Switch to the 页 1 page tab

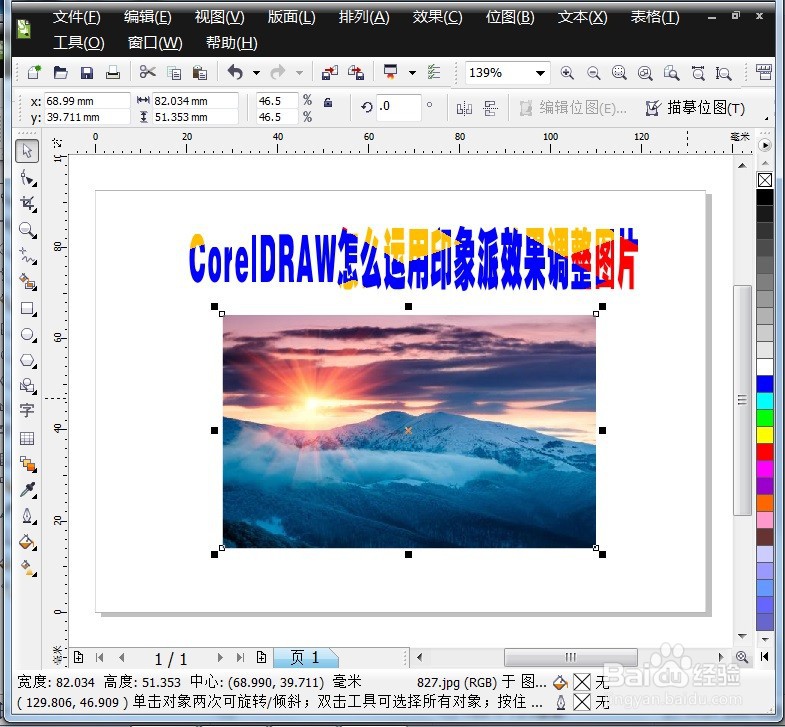point(305,657)
